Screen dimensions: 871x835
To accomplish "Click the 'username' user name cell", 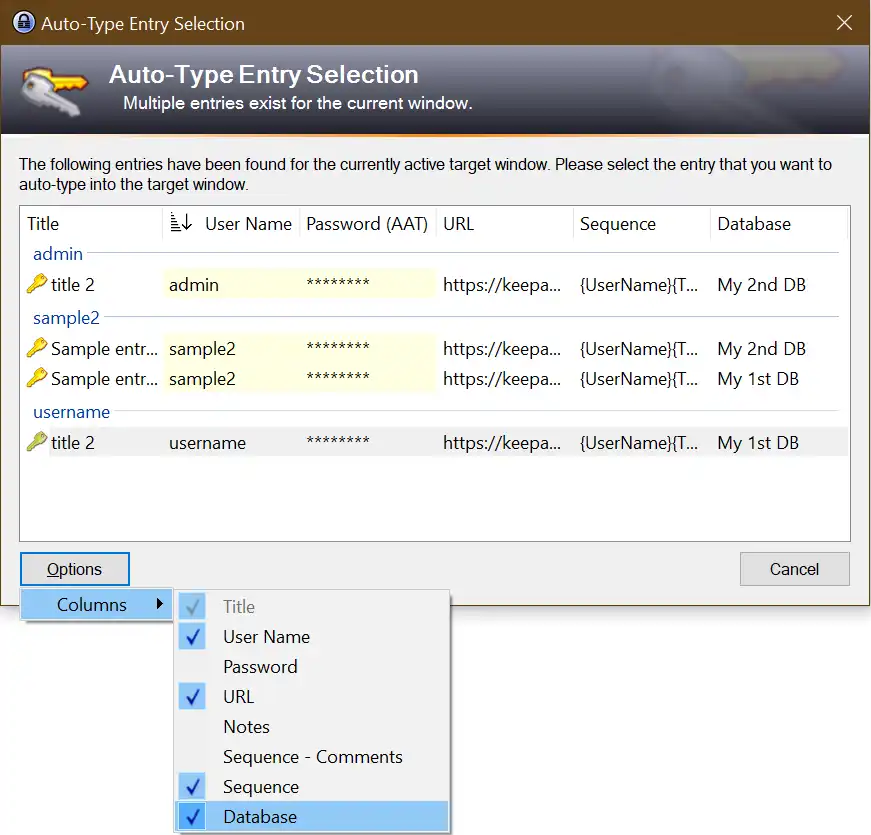I will (x=207, y=443).
